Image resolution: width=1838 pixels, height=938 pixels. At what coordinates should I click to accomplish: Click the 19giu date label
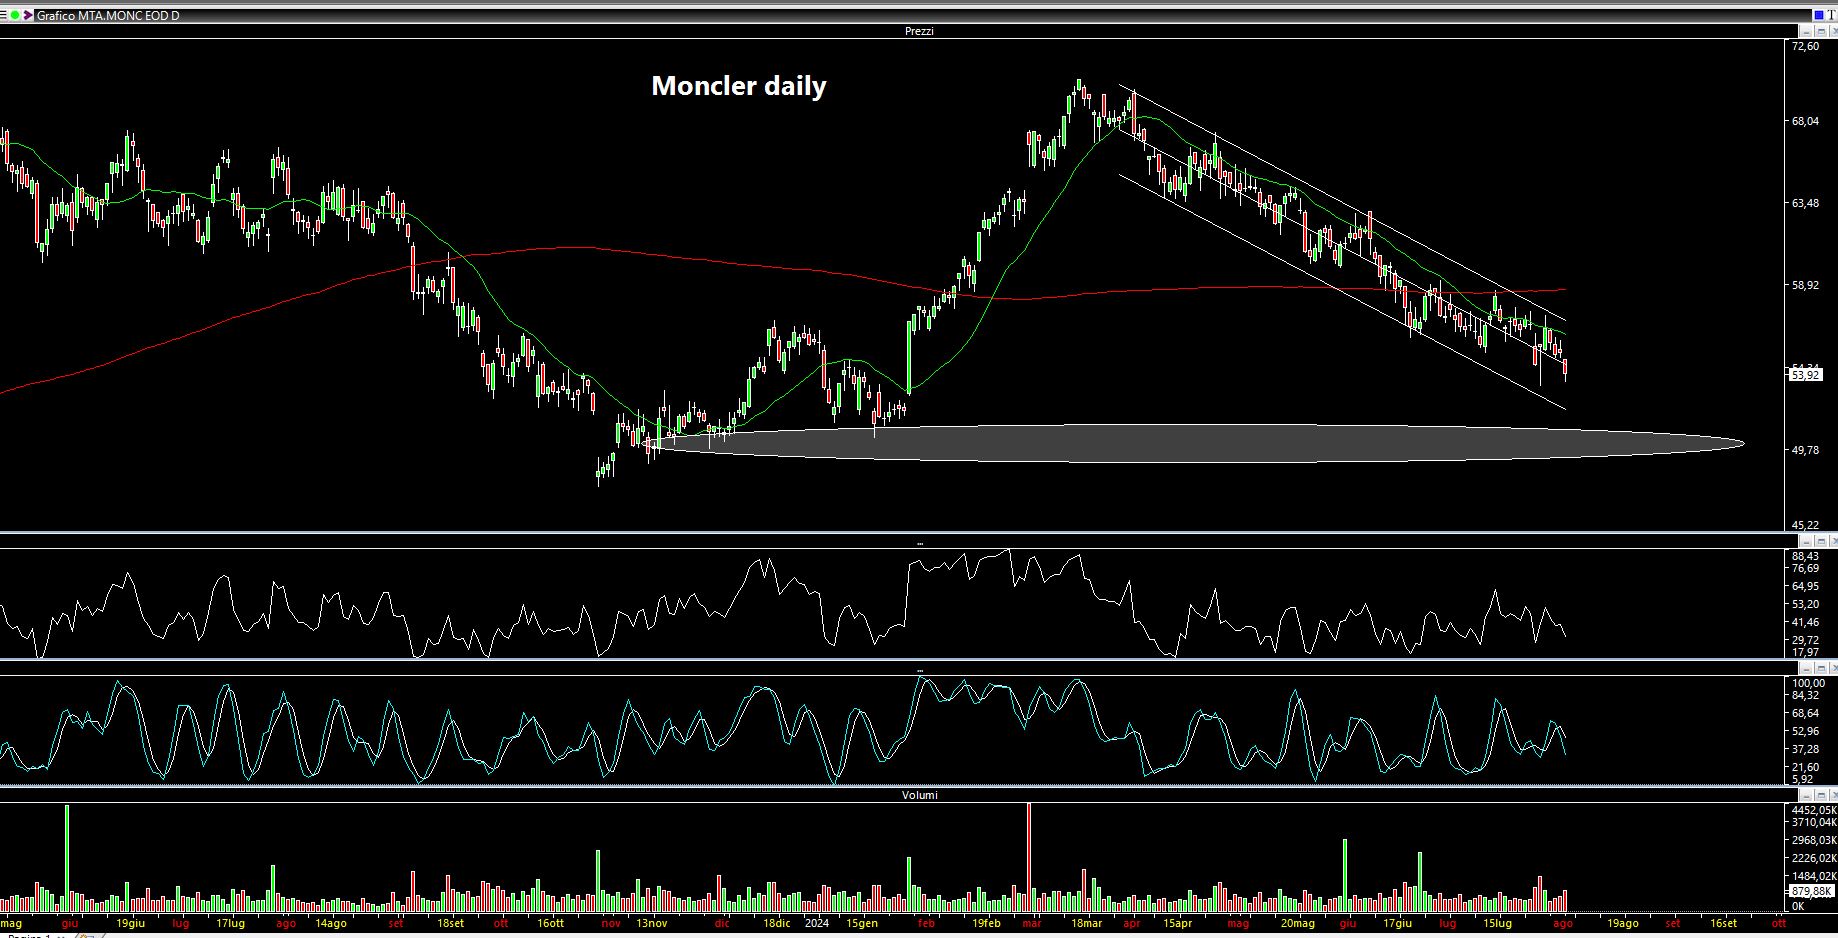(x=131, y=923)
